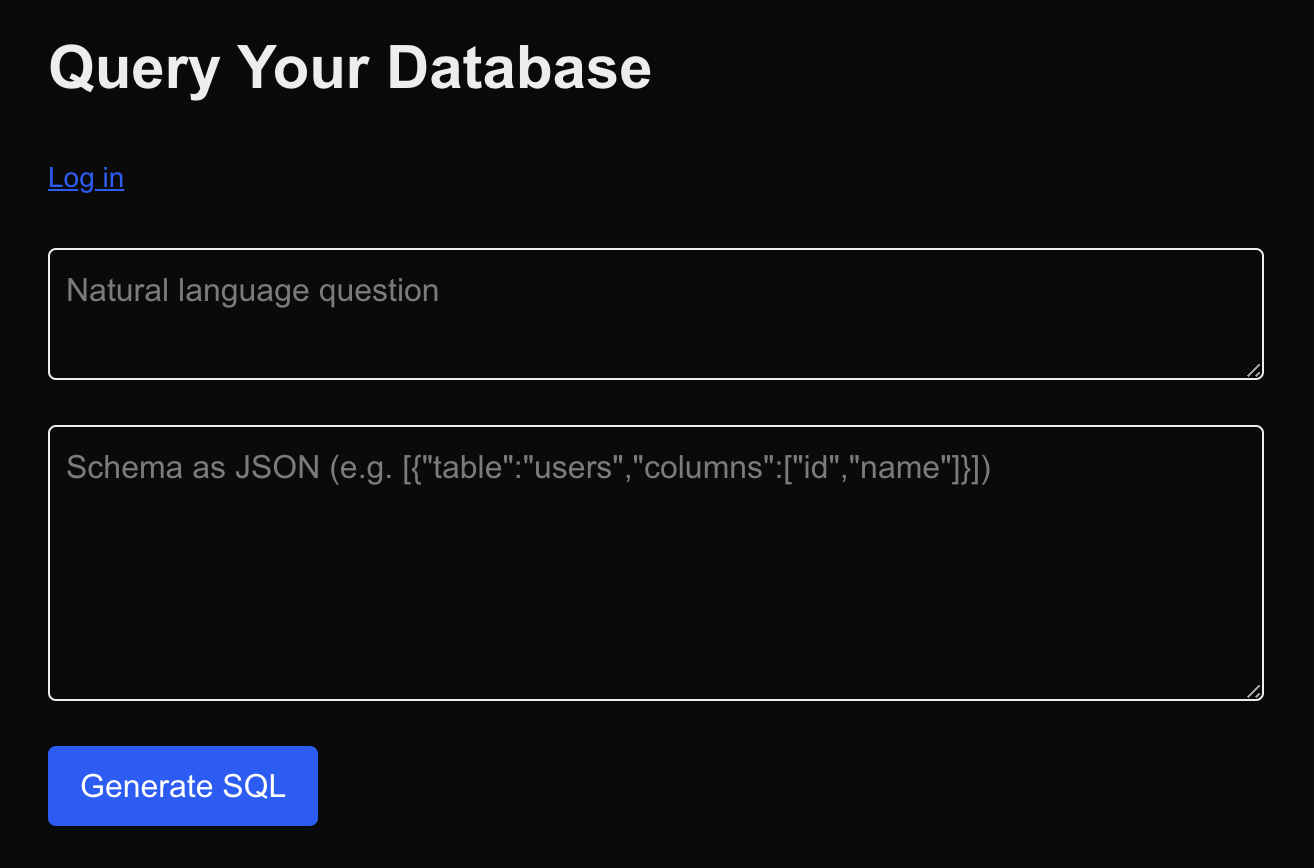The image size is (1314, 868).
Task: Select the Natural language question placeholder text
Action: coord(252,291)
